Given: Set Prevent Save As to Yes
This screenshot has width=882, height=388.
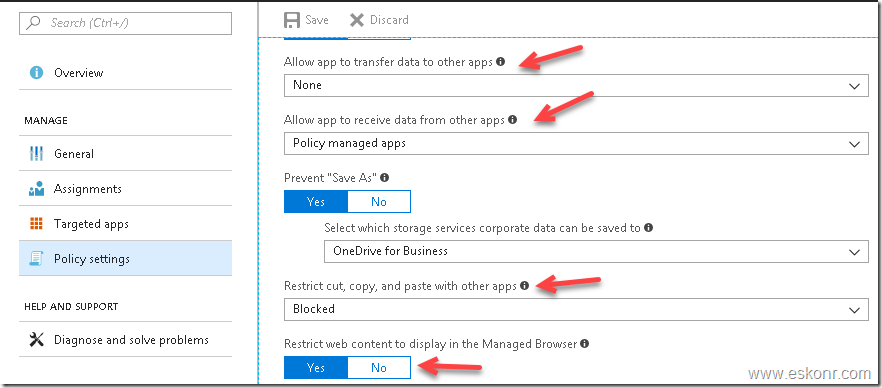Looking at the screenshot, I should click(x=316, y=201).
